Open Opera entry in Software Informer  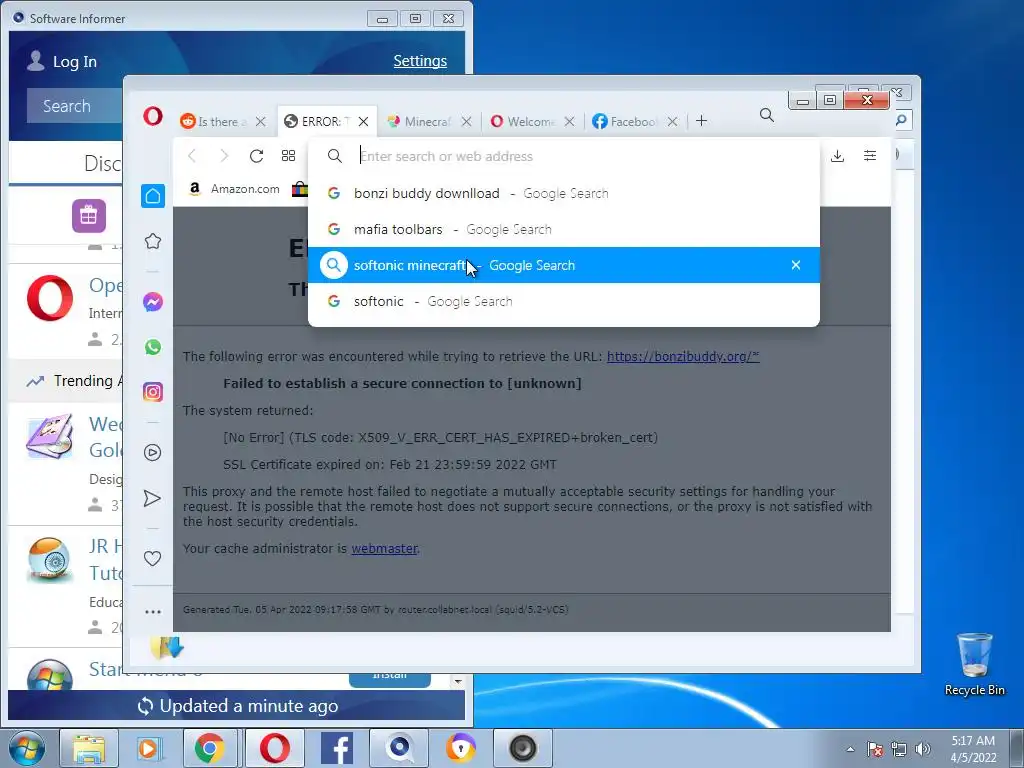pyautogui.click(x=65, y=311)
